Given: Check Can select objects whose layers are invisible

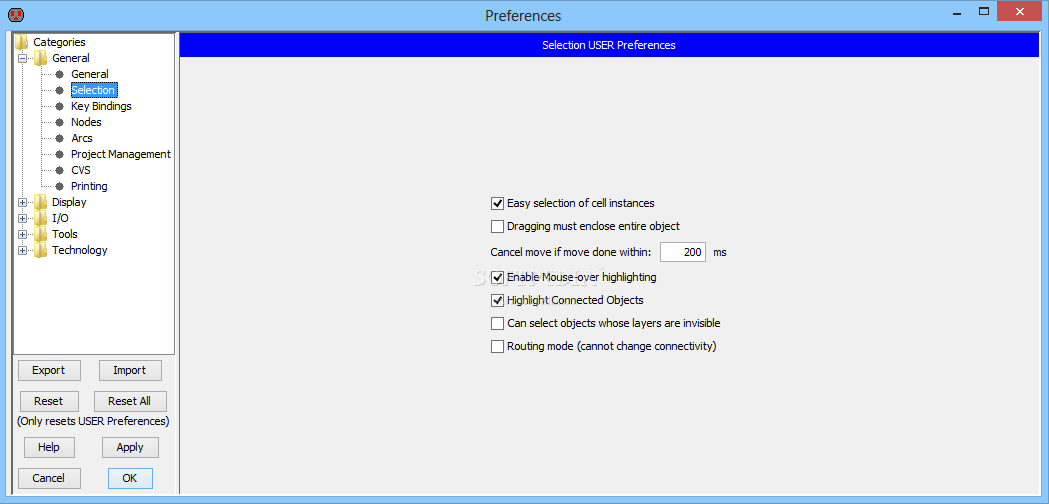Looking at the screenshot, I should 497,324.
